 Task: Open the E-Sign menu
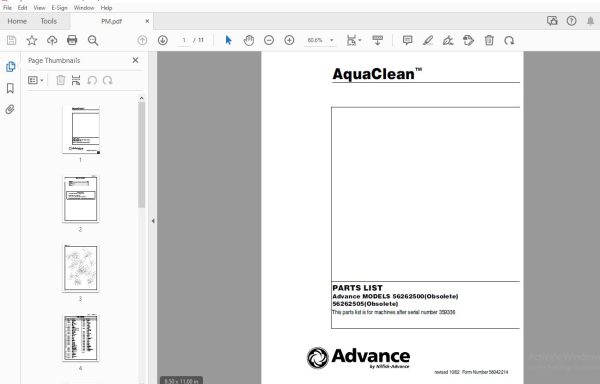click(x=59, y=8)
